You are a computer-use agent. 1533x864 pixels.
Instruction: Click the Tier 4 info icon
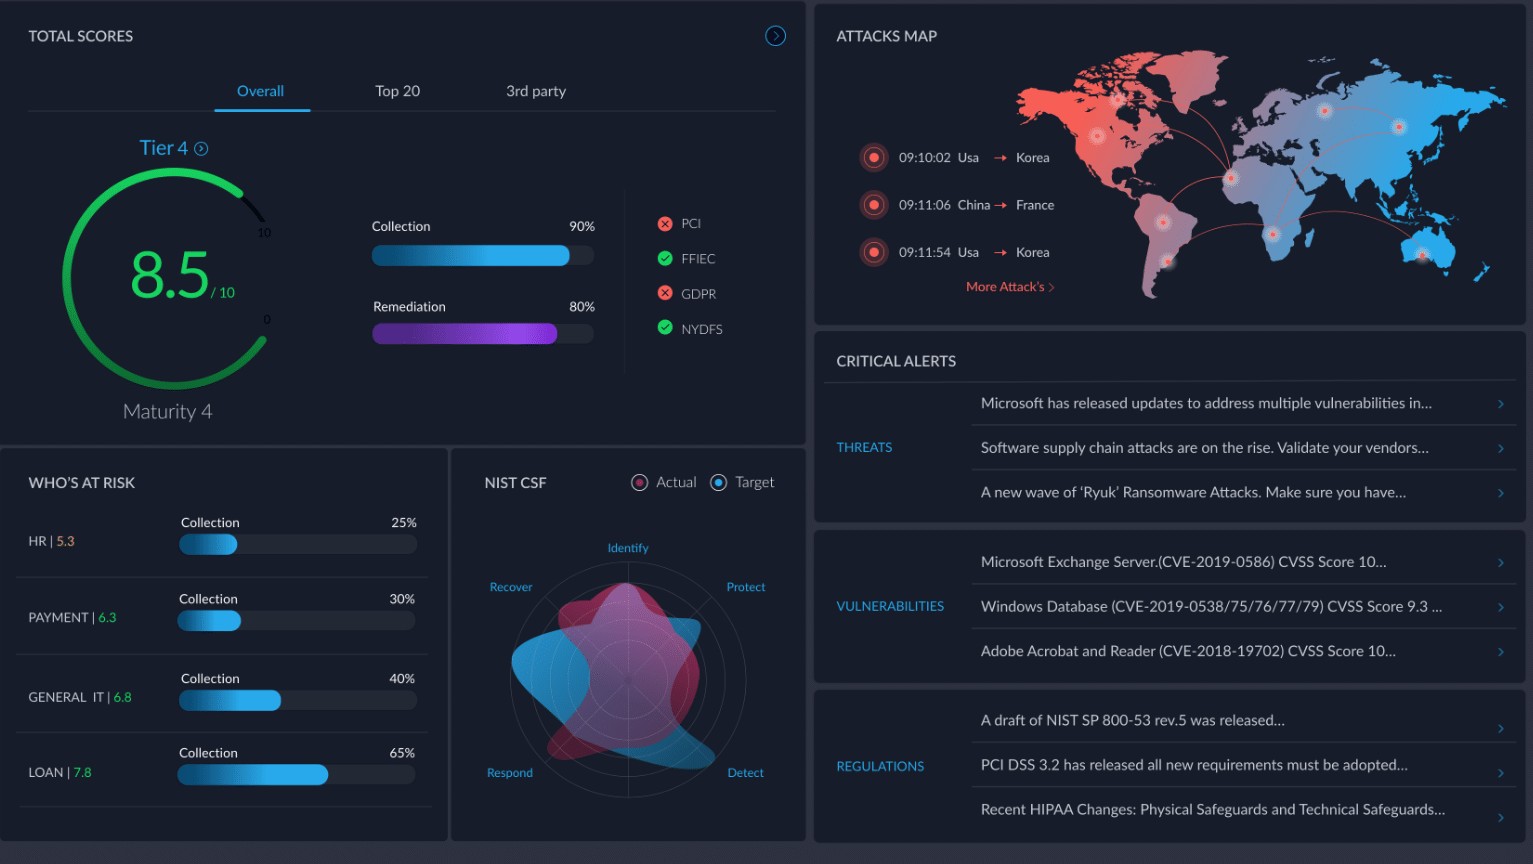[201, 147]
